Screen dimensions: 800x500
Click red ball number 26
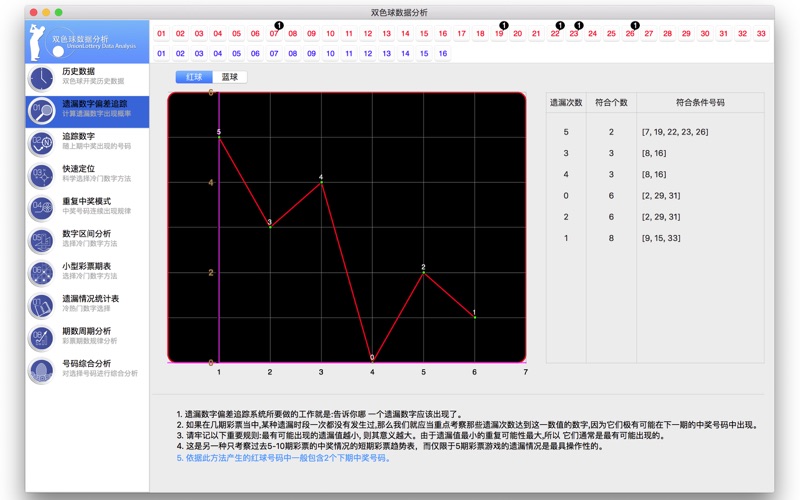(630, 34)
